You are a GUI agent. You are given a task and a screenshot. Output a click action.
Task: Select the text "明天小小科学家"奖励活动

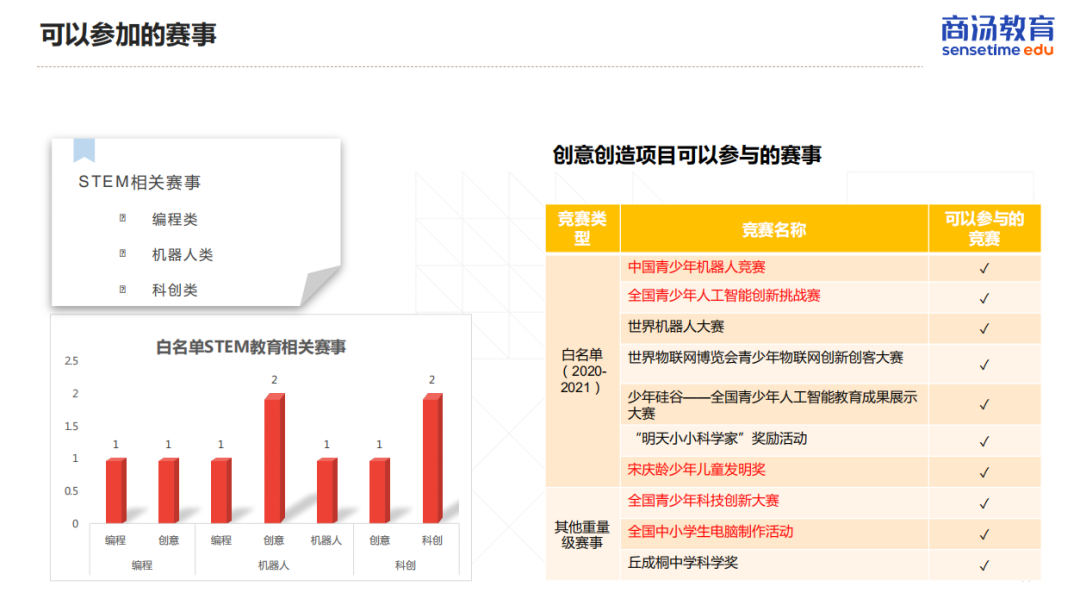[720, 439]
